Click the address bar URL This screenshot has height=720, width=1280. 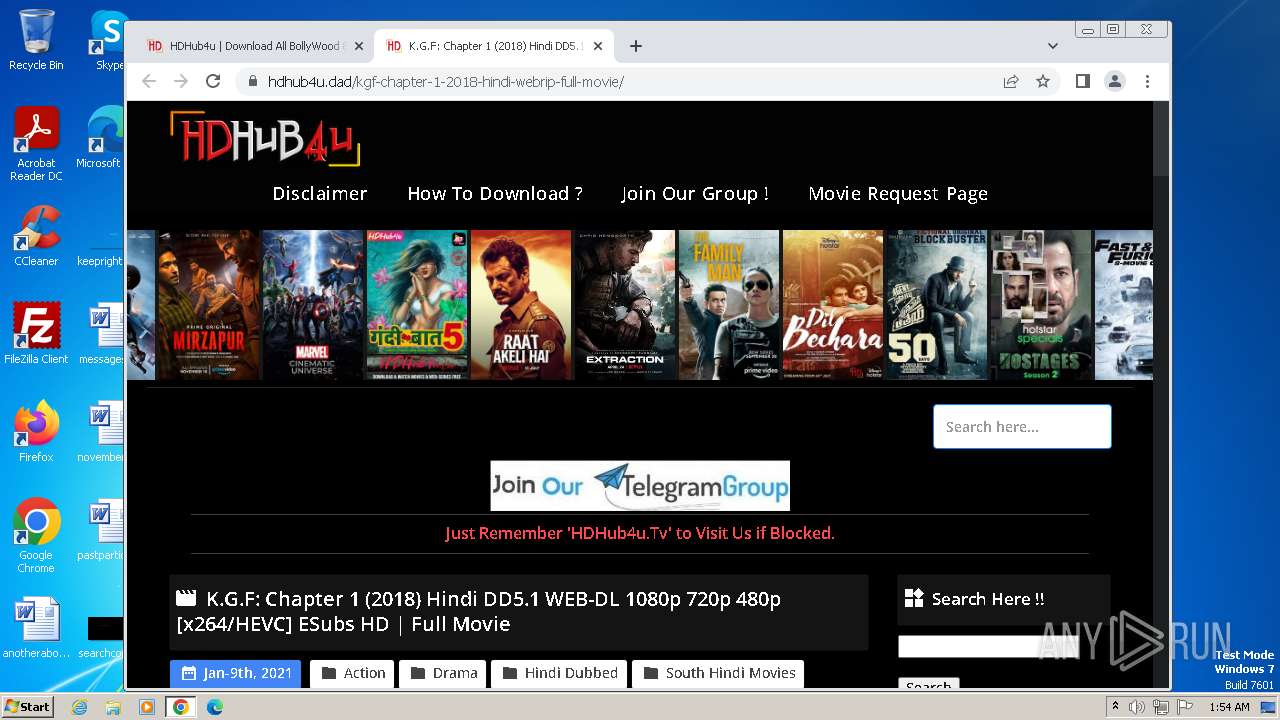pos(446,82)
